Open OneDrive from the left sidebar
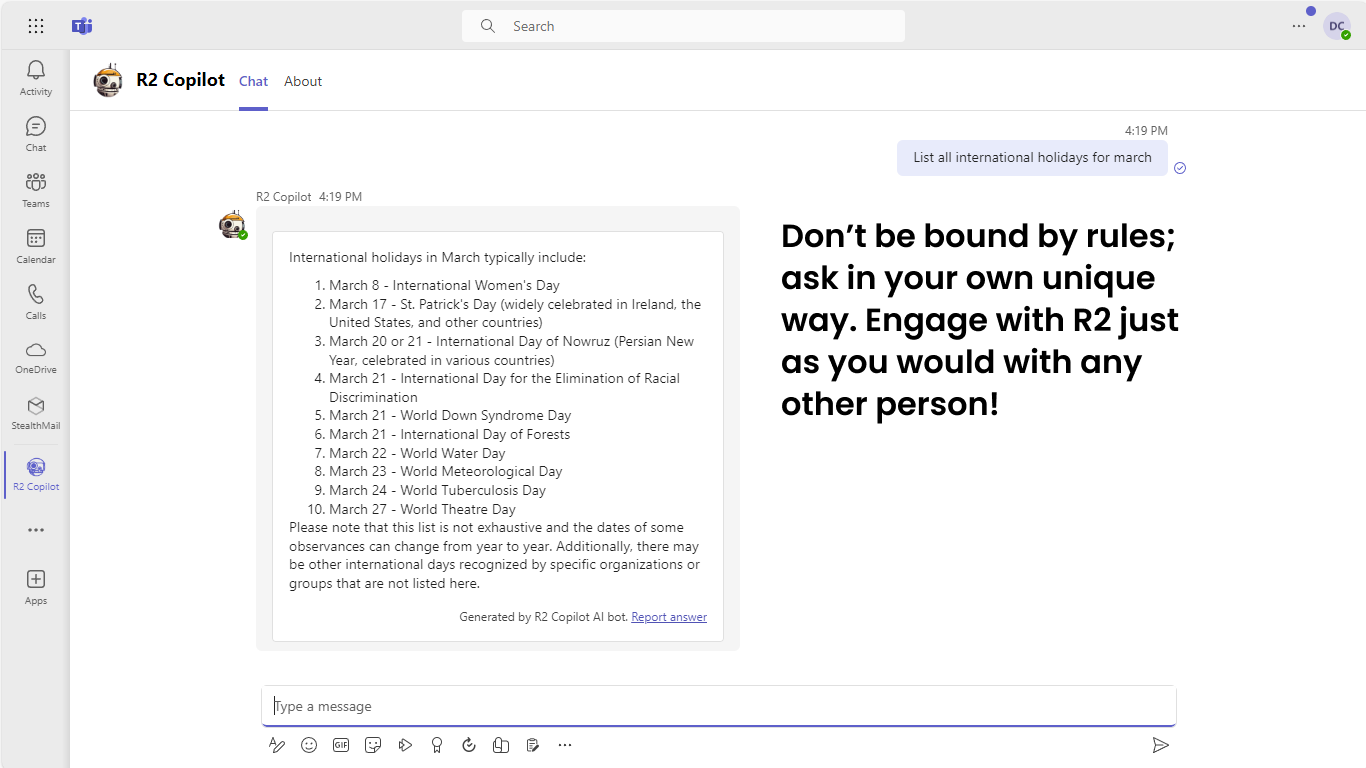Viewport: 1366px width, 768px height. pyautogui.click(x=36, y=357)
